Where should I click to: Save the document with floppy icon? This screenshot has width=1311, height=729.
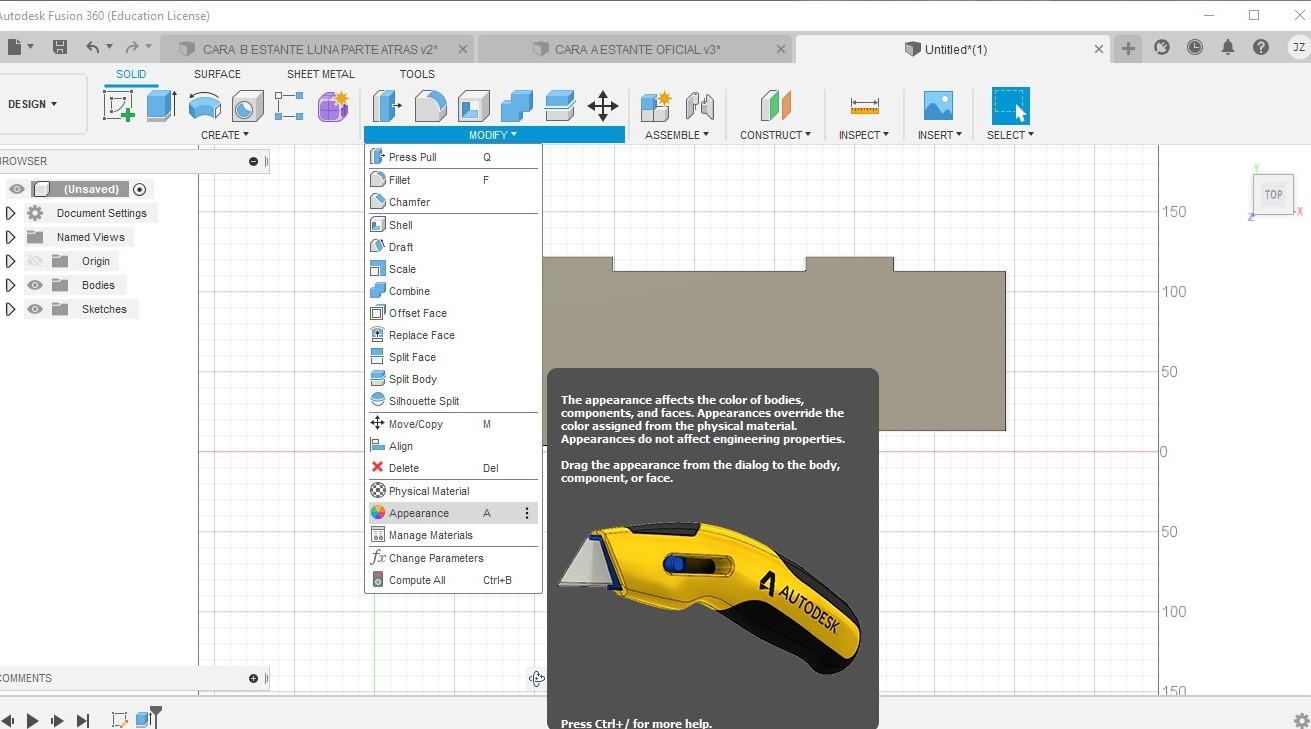60,47
